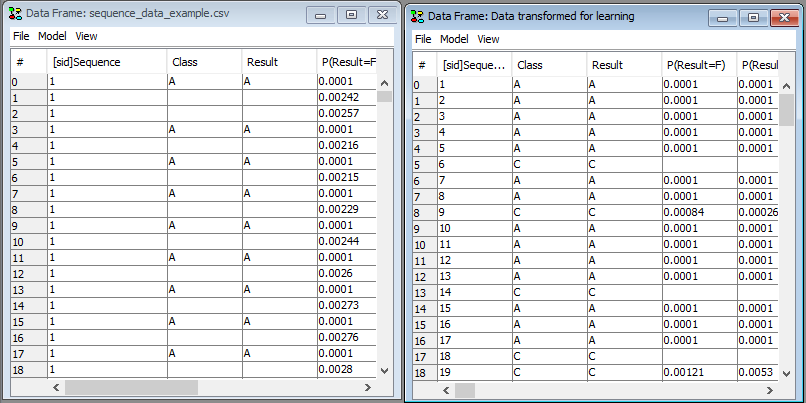Click horizontal scrollbar thumb in left window

click(x=131, y=387)
